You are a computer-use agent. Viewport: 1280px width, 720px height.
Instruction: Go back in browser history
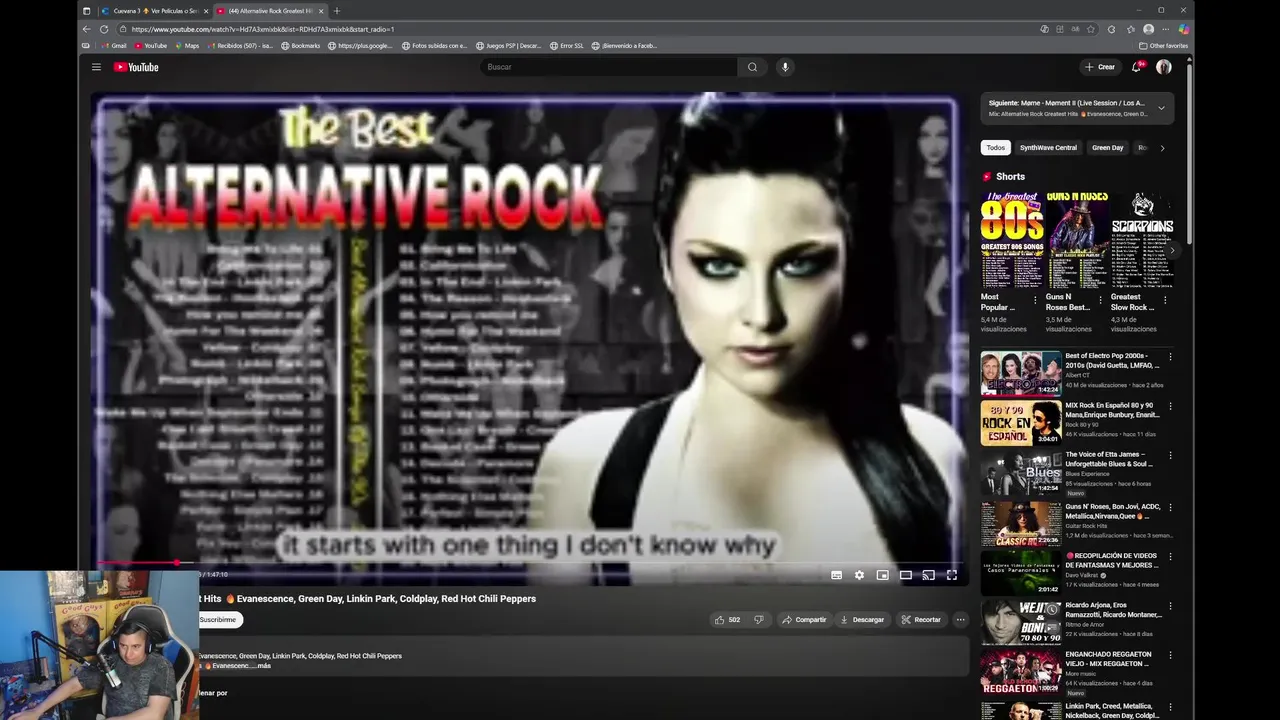pyautogui.click(x=86, y=29)
